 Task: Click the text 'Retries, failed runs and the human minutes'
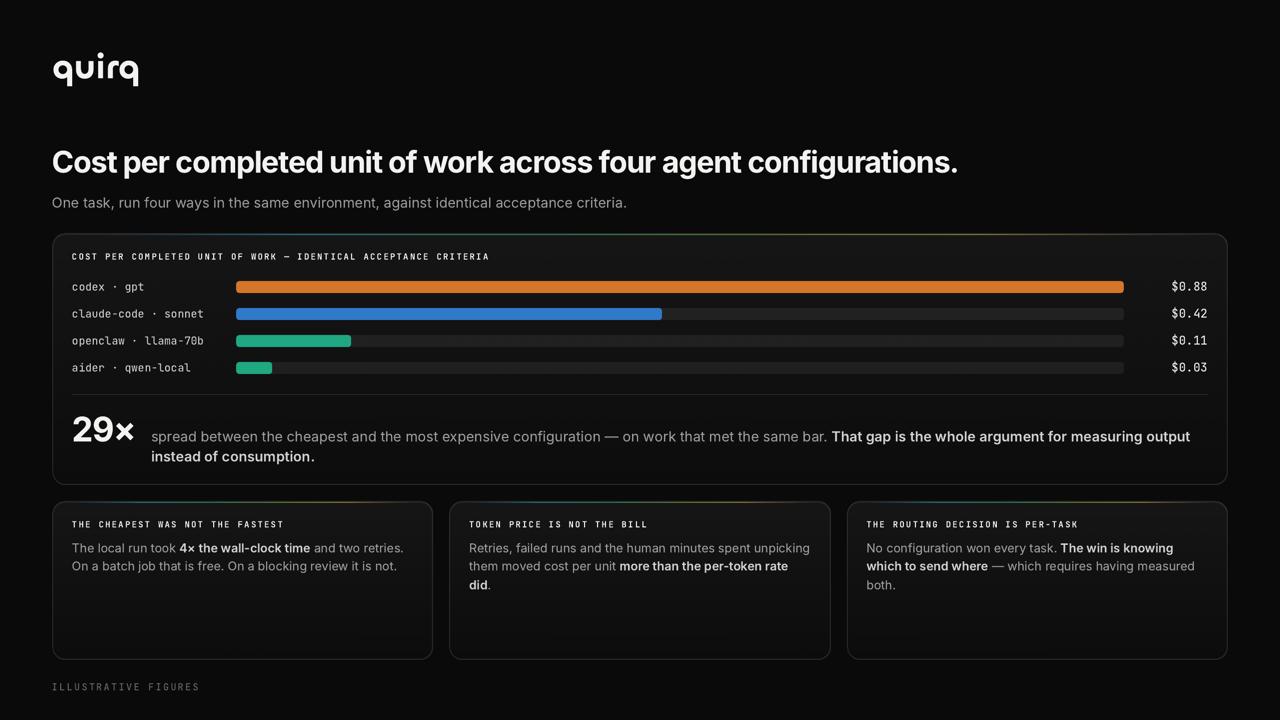[595, 548]
